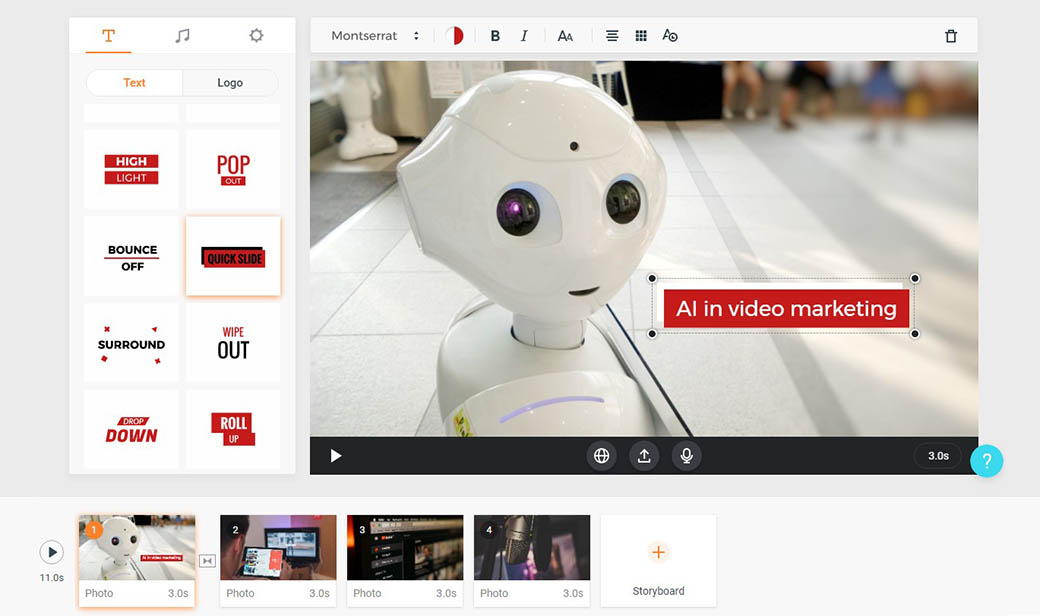Open the music tab in left panel

pyautogui.click(x=182, y=36)
